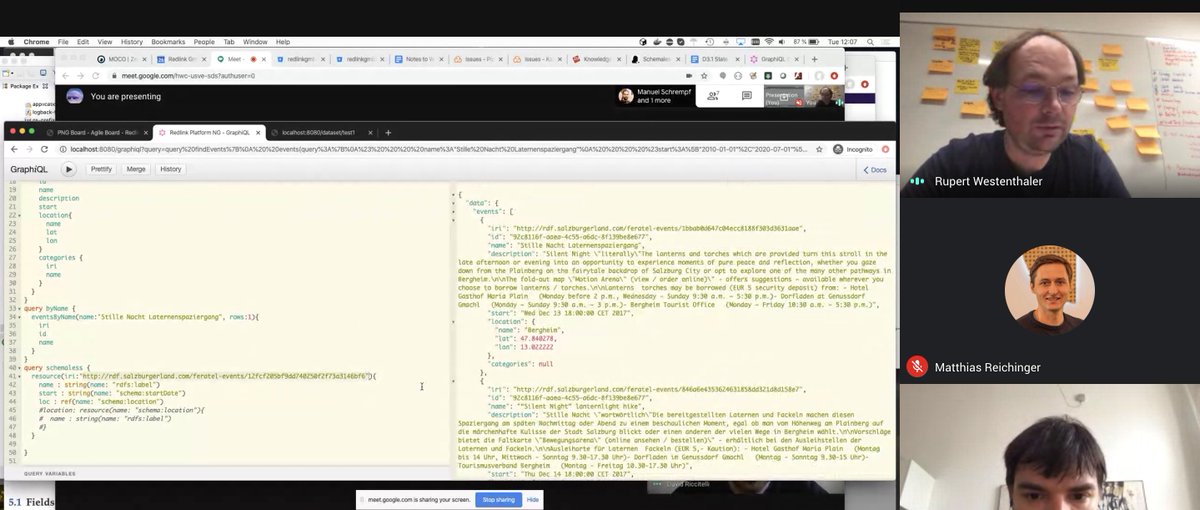
Task: Switch to localhost:8080/dataset/test1 tab
Action: pos(324,132)
